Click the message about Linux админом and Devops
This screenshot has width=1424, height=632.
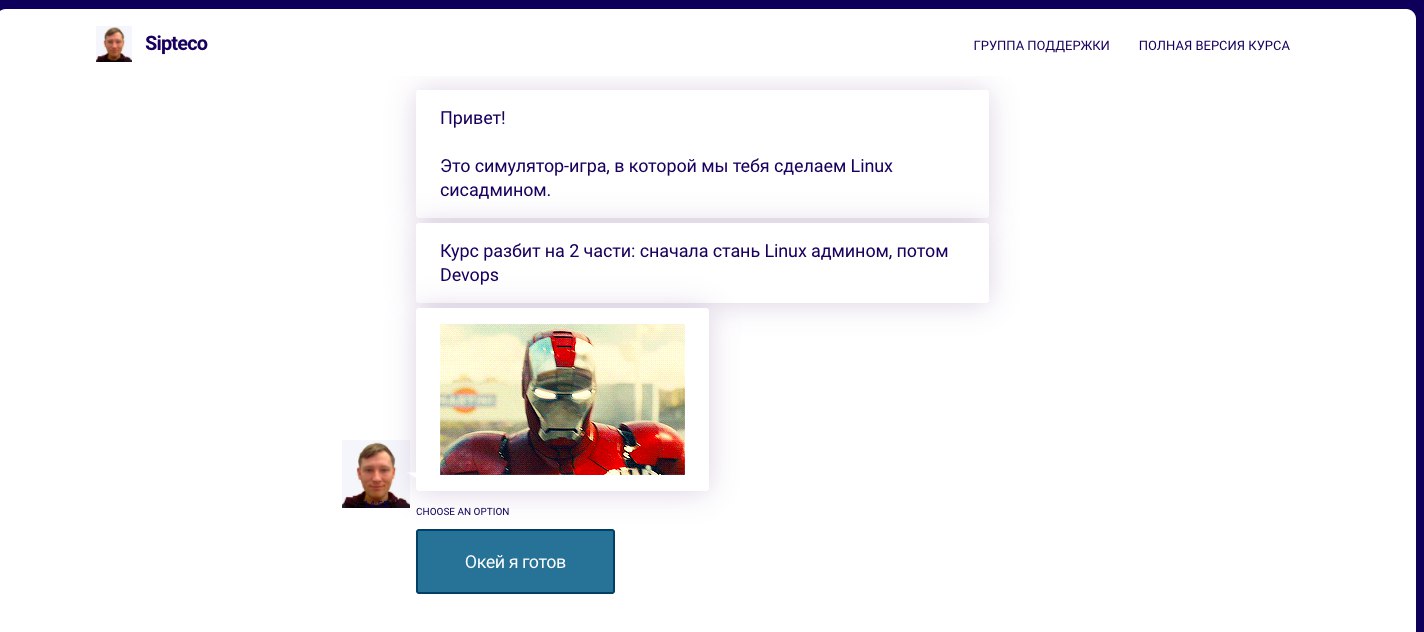pyautogui.click(x=702, y=263)
